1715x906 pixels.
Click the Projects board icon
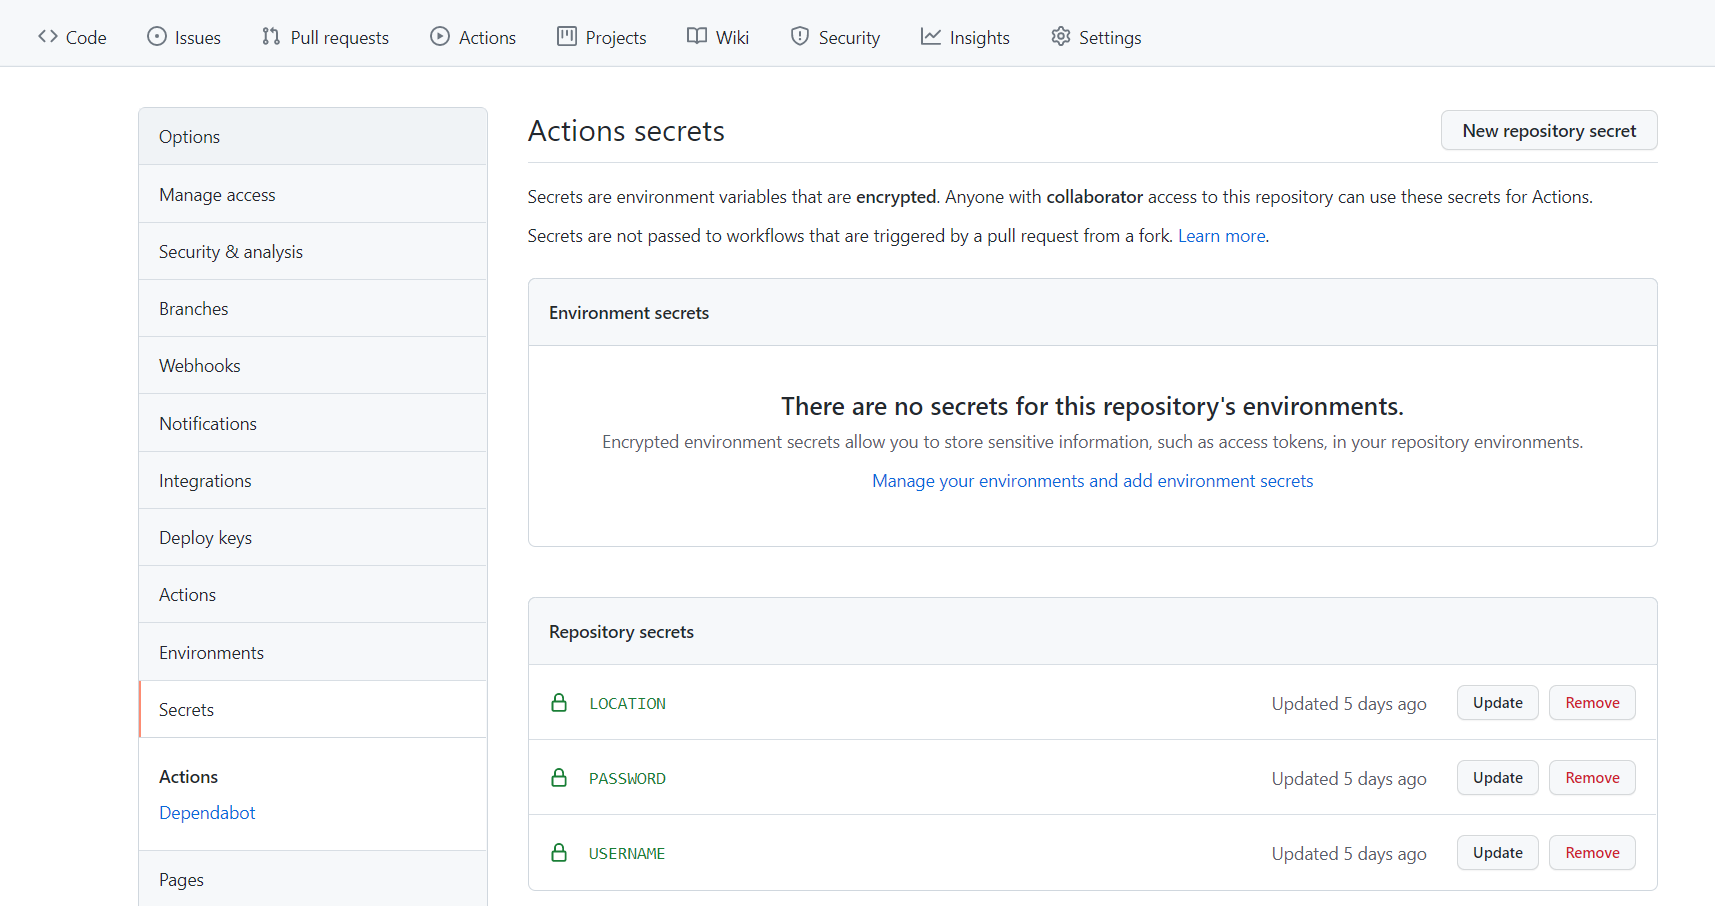tap(567, 37)
